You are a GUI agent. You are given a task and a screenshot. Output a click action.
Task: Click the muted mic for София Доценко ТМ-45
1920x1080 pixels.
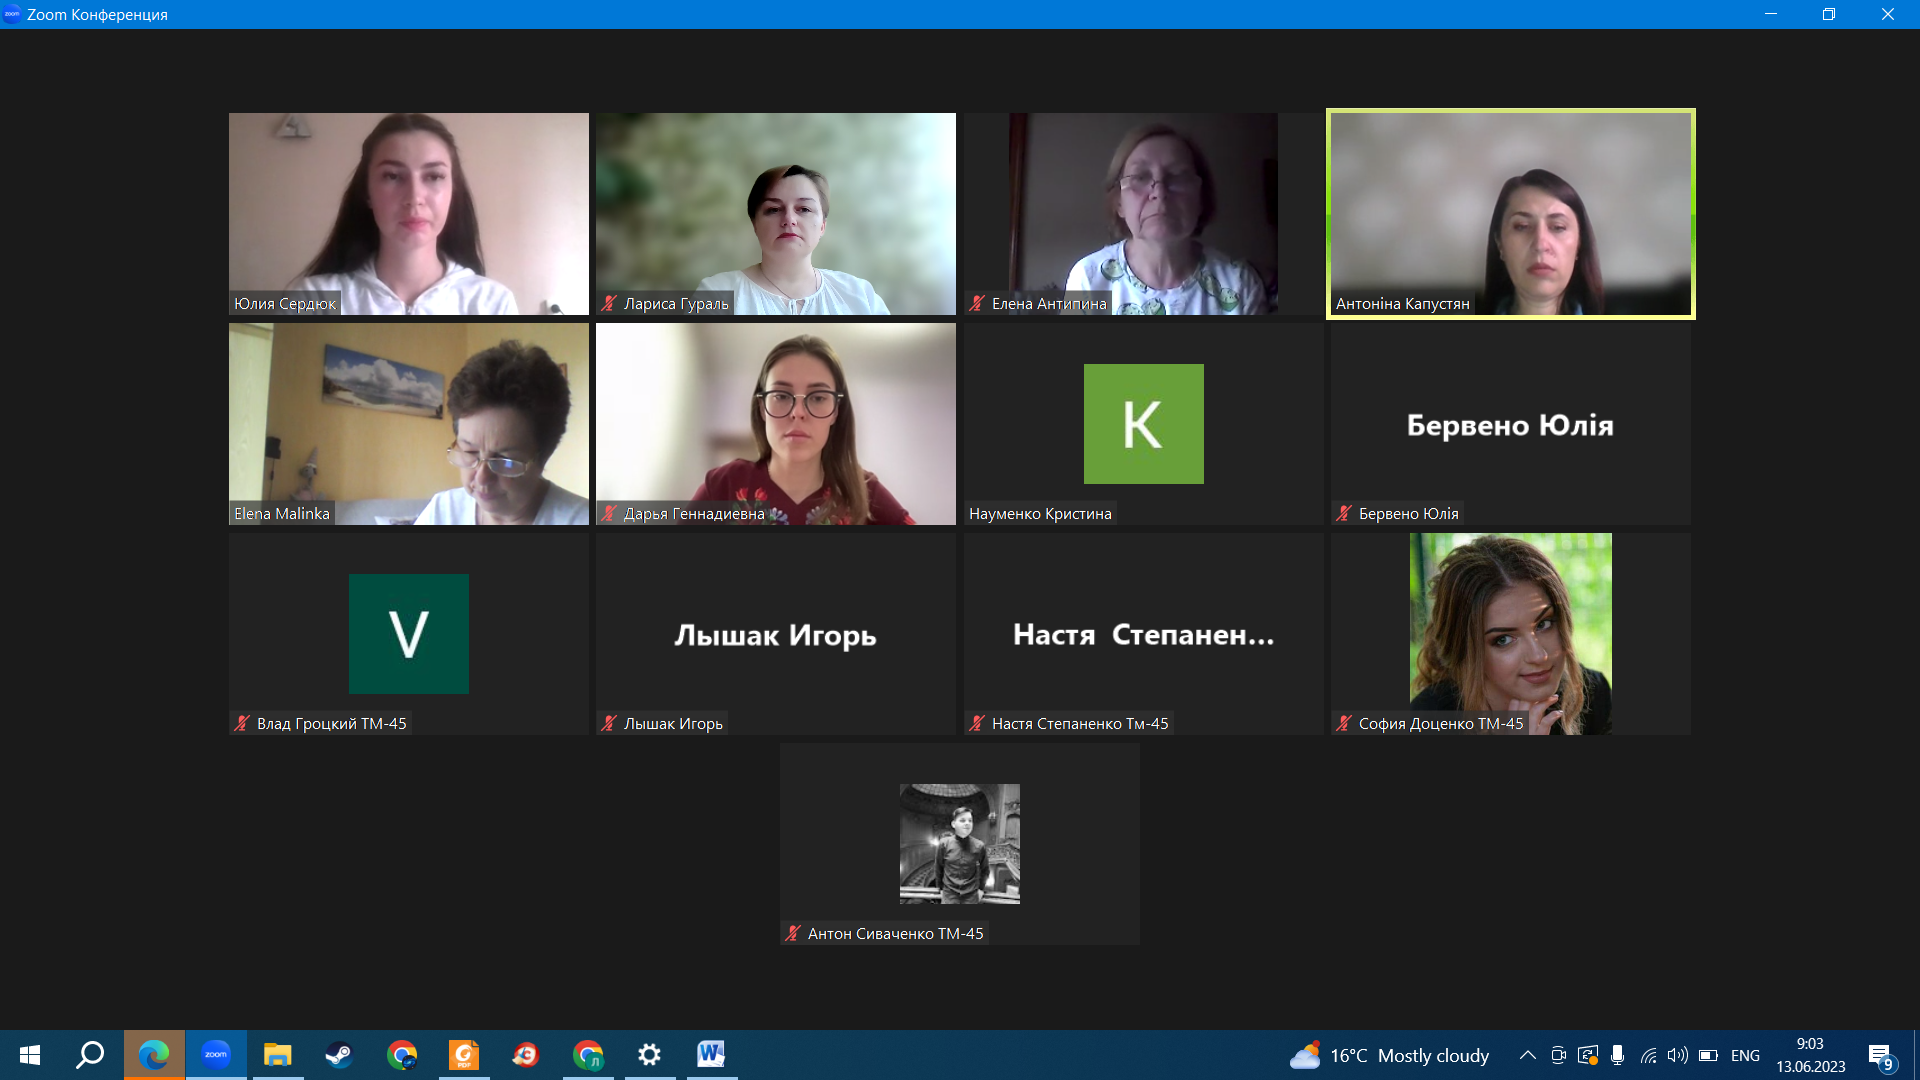pyautogui.click(x=1344, y=723)
